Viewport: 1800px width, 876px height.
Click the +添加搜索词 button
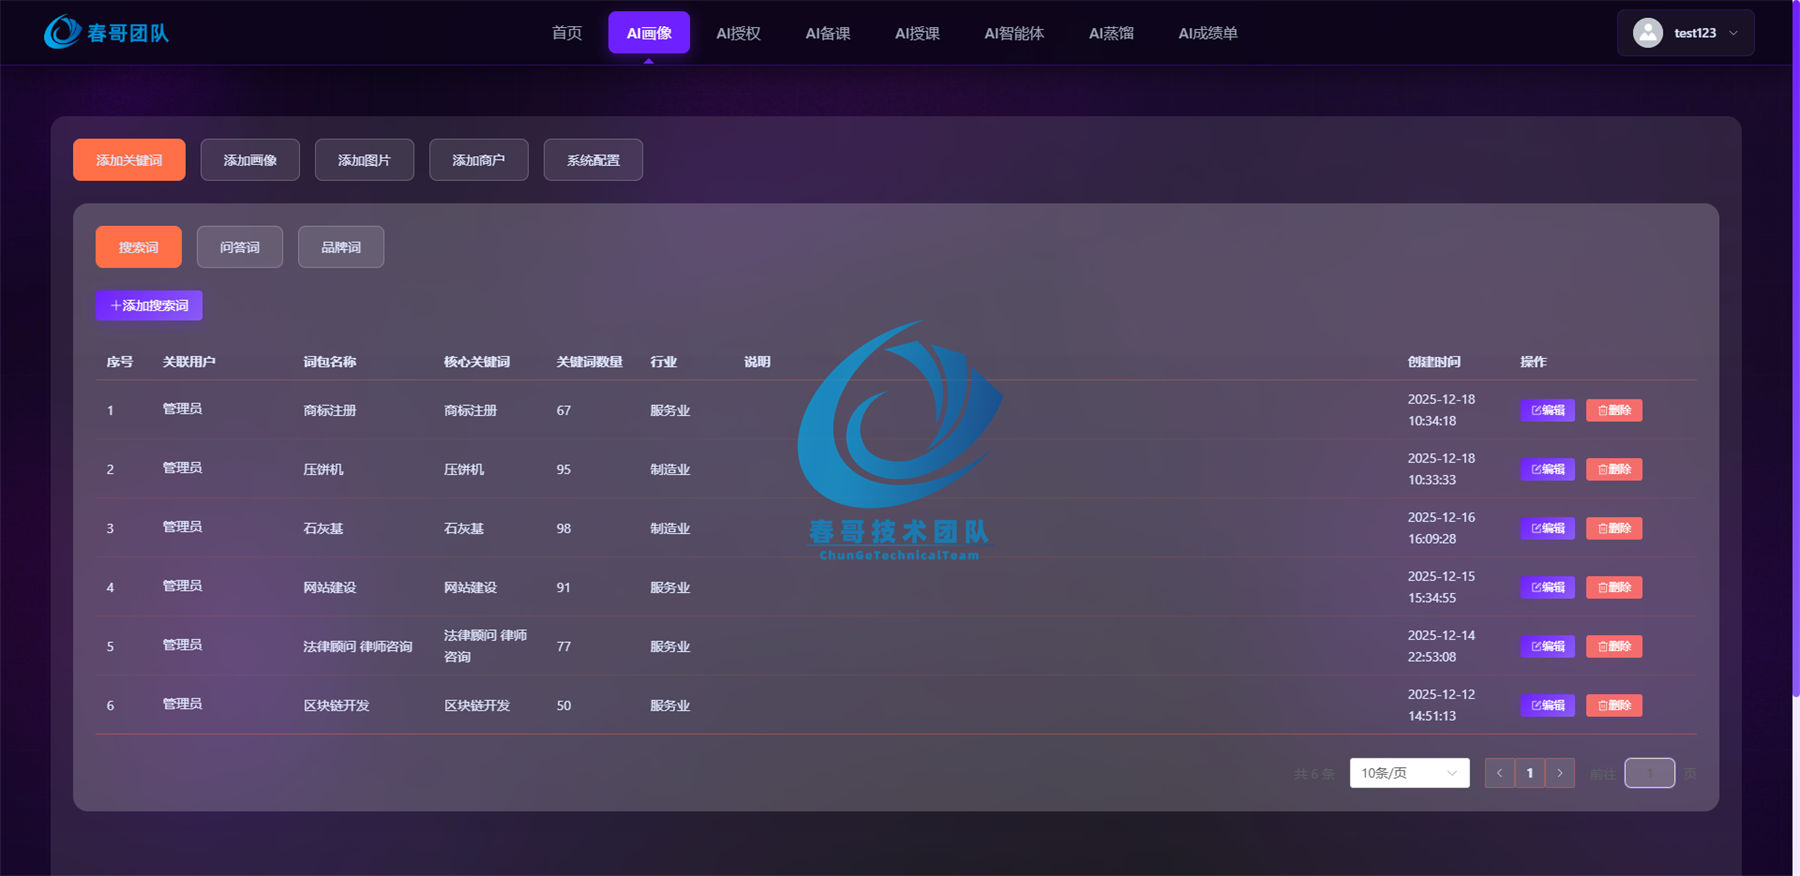click(149, 305)
